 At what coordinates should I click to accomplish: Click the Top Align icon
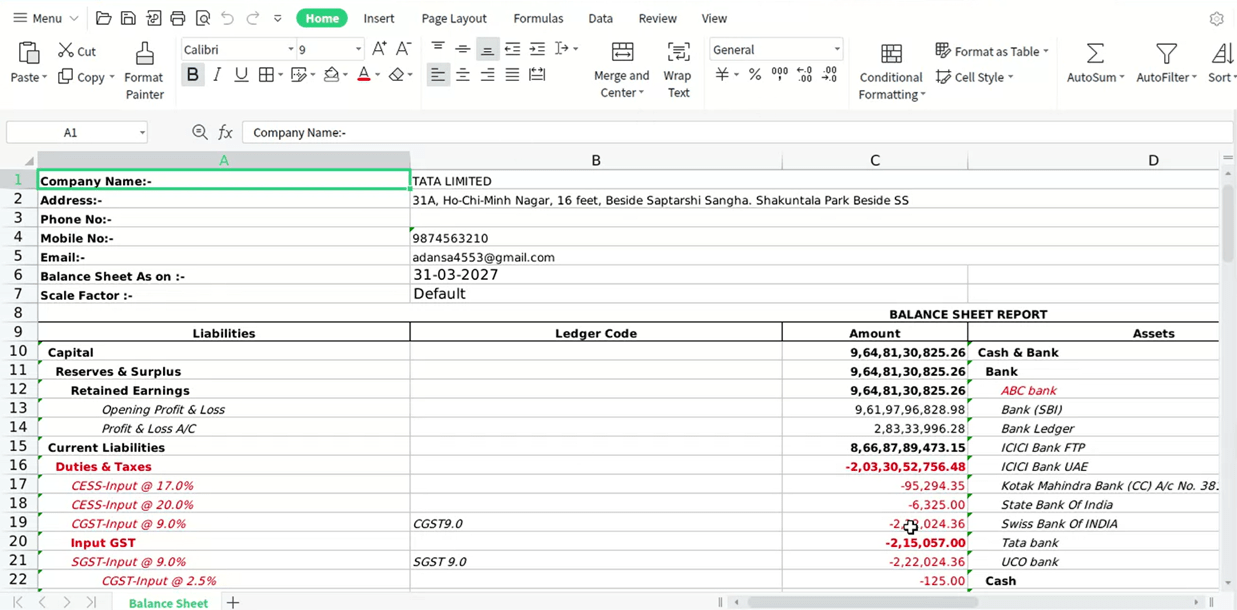[x=438, y=48]
